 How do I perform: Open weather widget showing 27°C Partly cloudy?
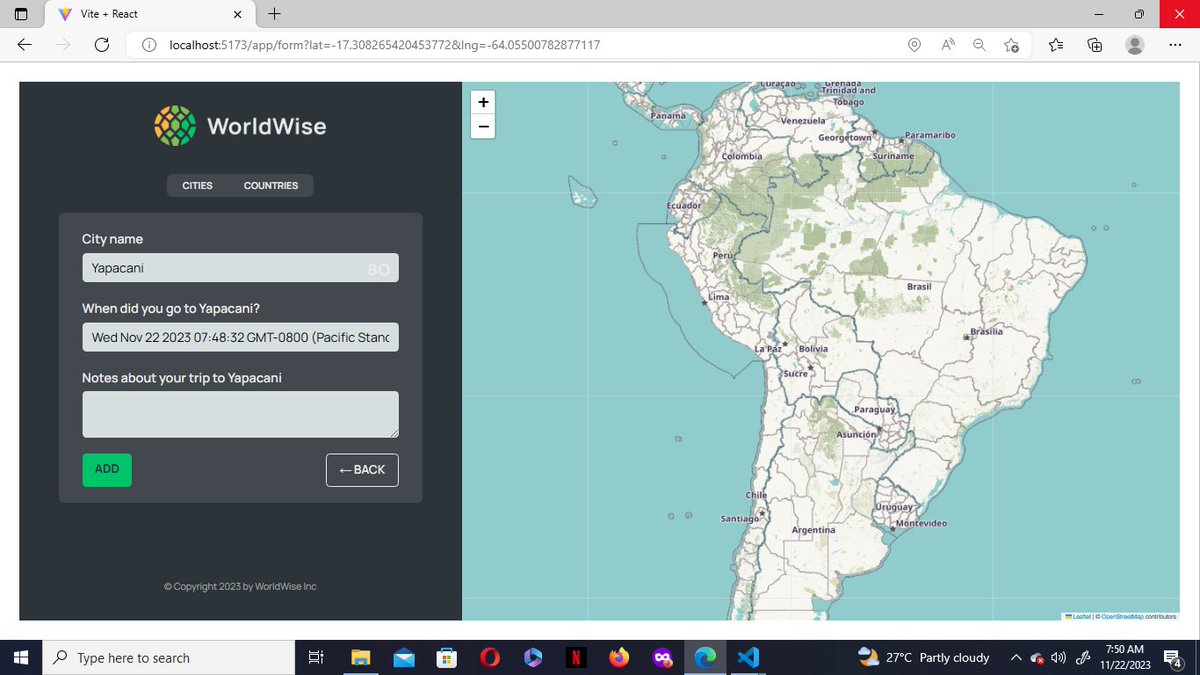point(924,657)
